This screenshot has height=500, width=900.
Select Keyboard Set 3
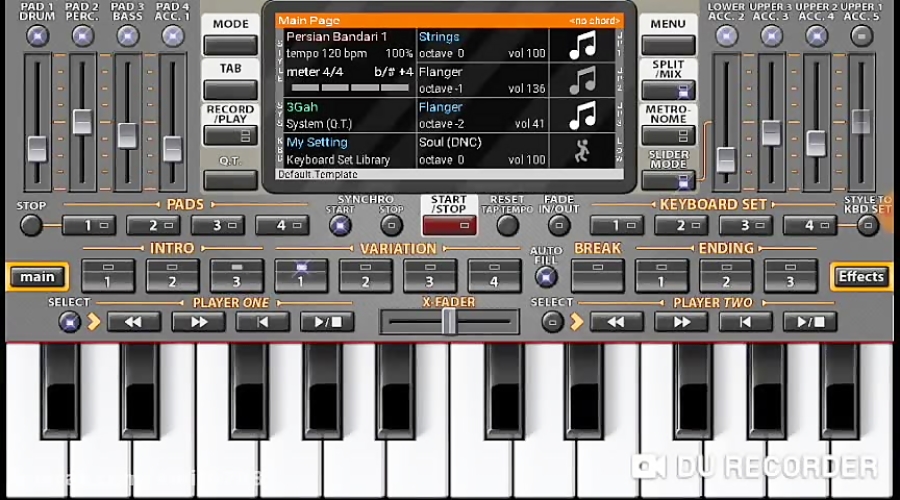coord(745,226)
